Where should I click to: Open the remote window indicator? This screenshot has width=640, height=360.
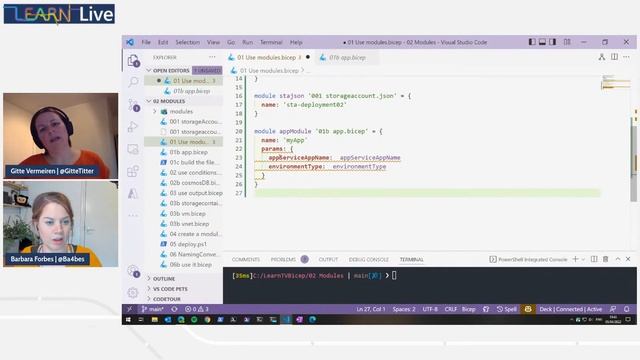tap(129, 309)
